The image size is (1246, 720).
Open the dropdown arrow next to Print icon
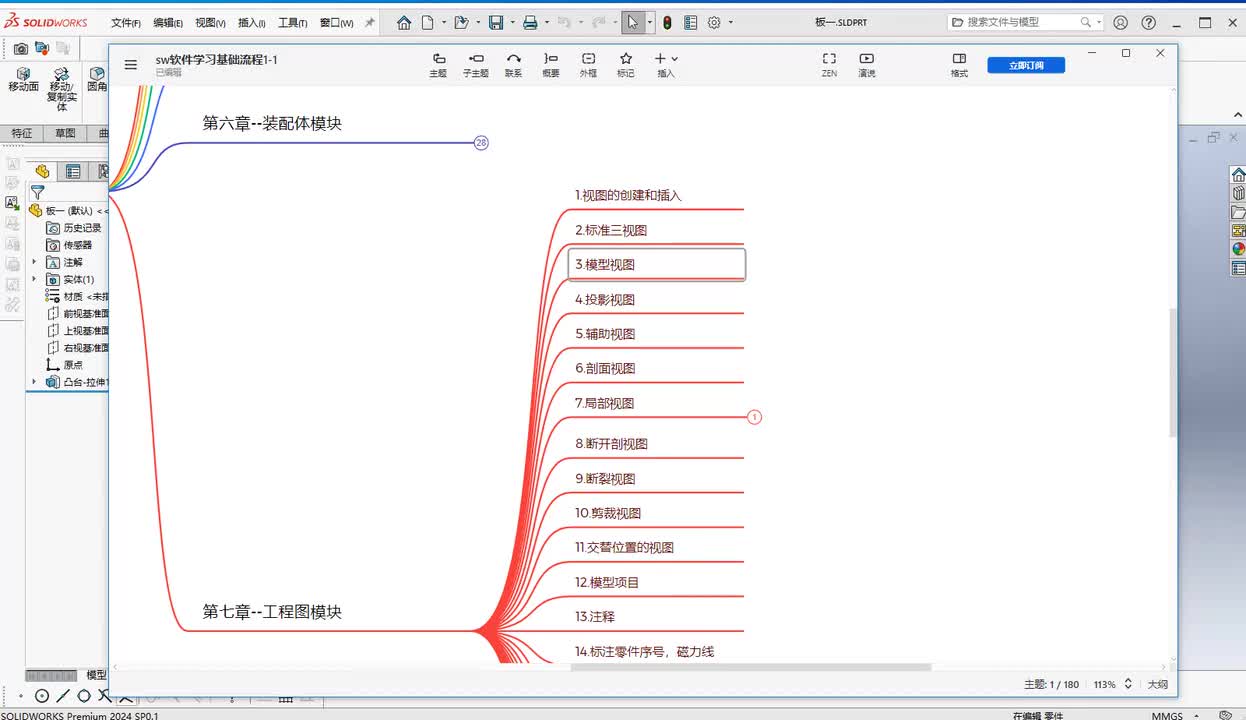[x=546, y=22]
